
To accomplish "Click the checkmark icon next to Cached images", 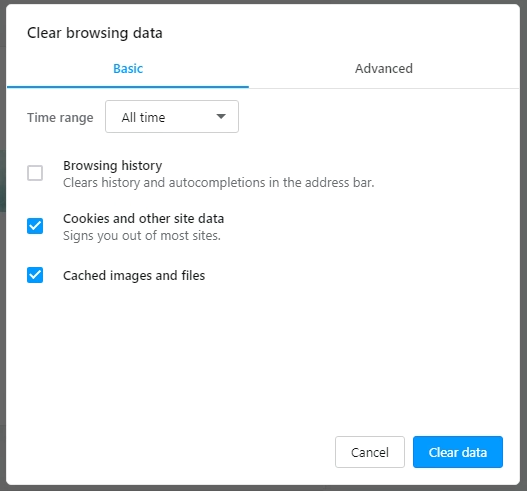I will [x=35, y=275].
